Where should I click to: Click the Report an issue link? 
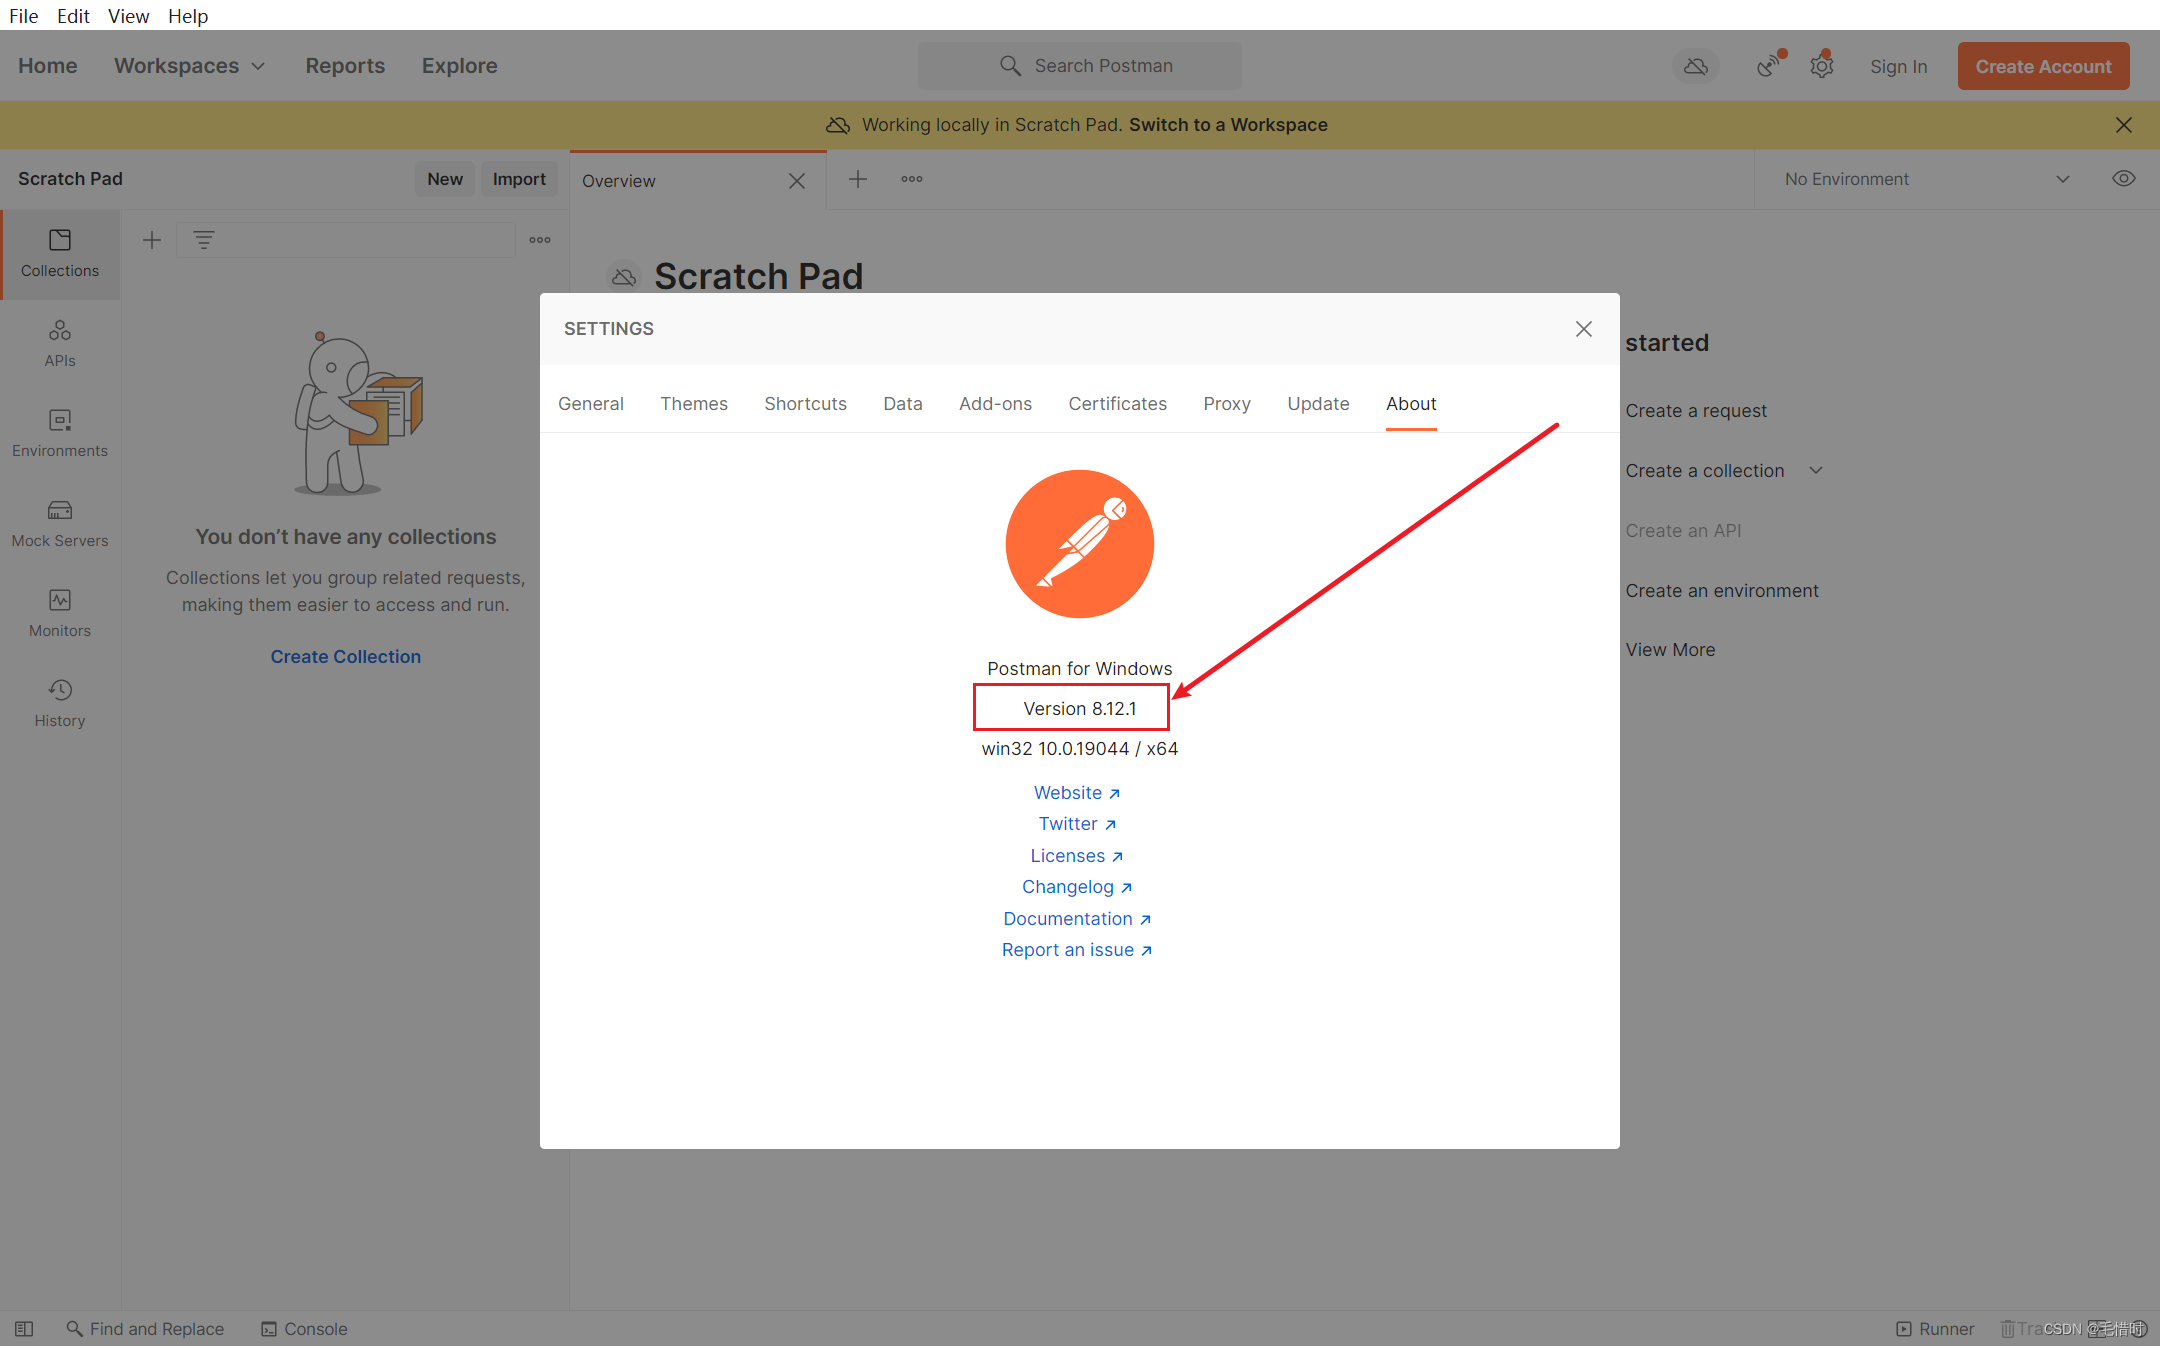click(x=1077, y=950)
